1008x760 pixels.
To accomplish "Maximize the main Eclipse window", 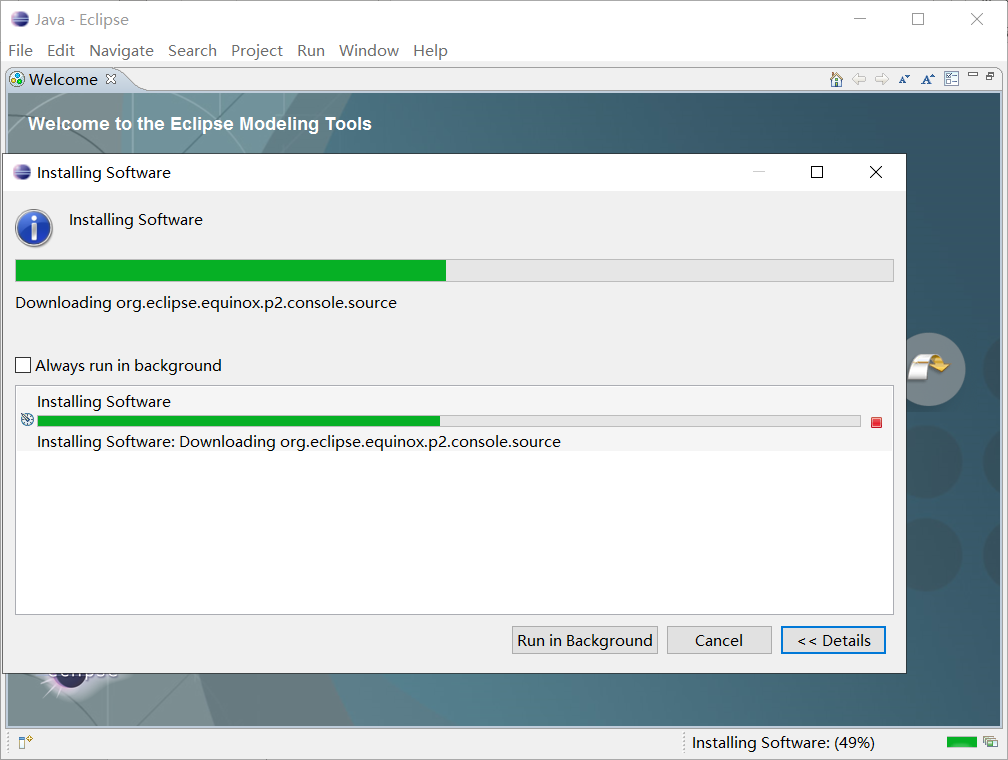I will click(918, 19).
